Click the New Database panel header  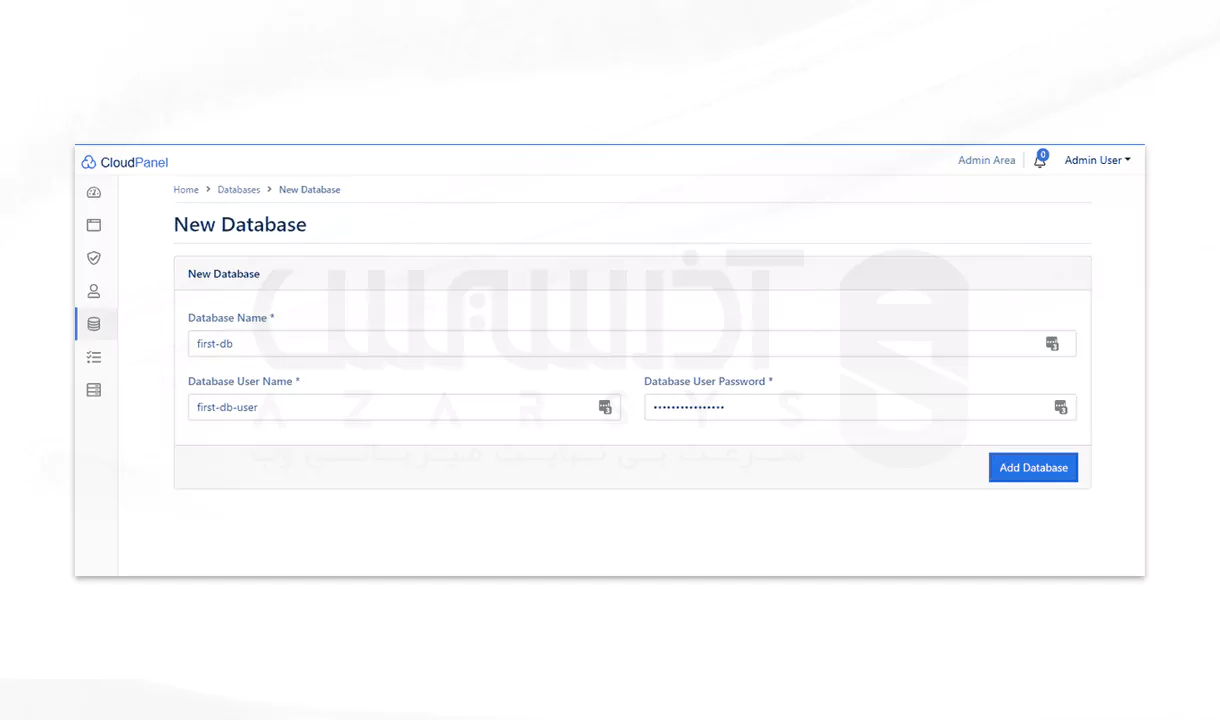(632, 274)
